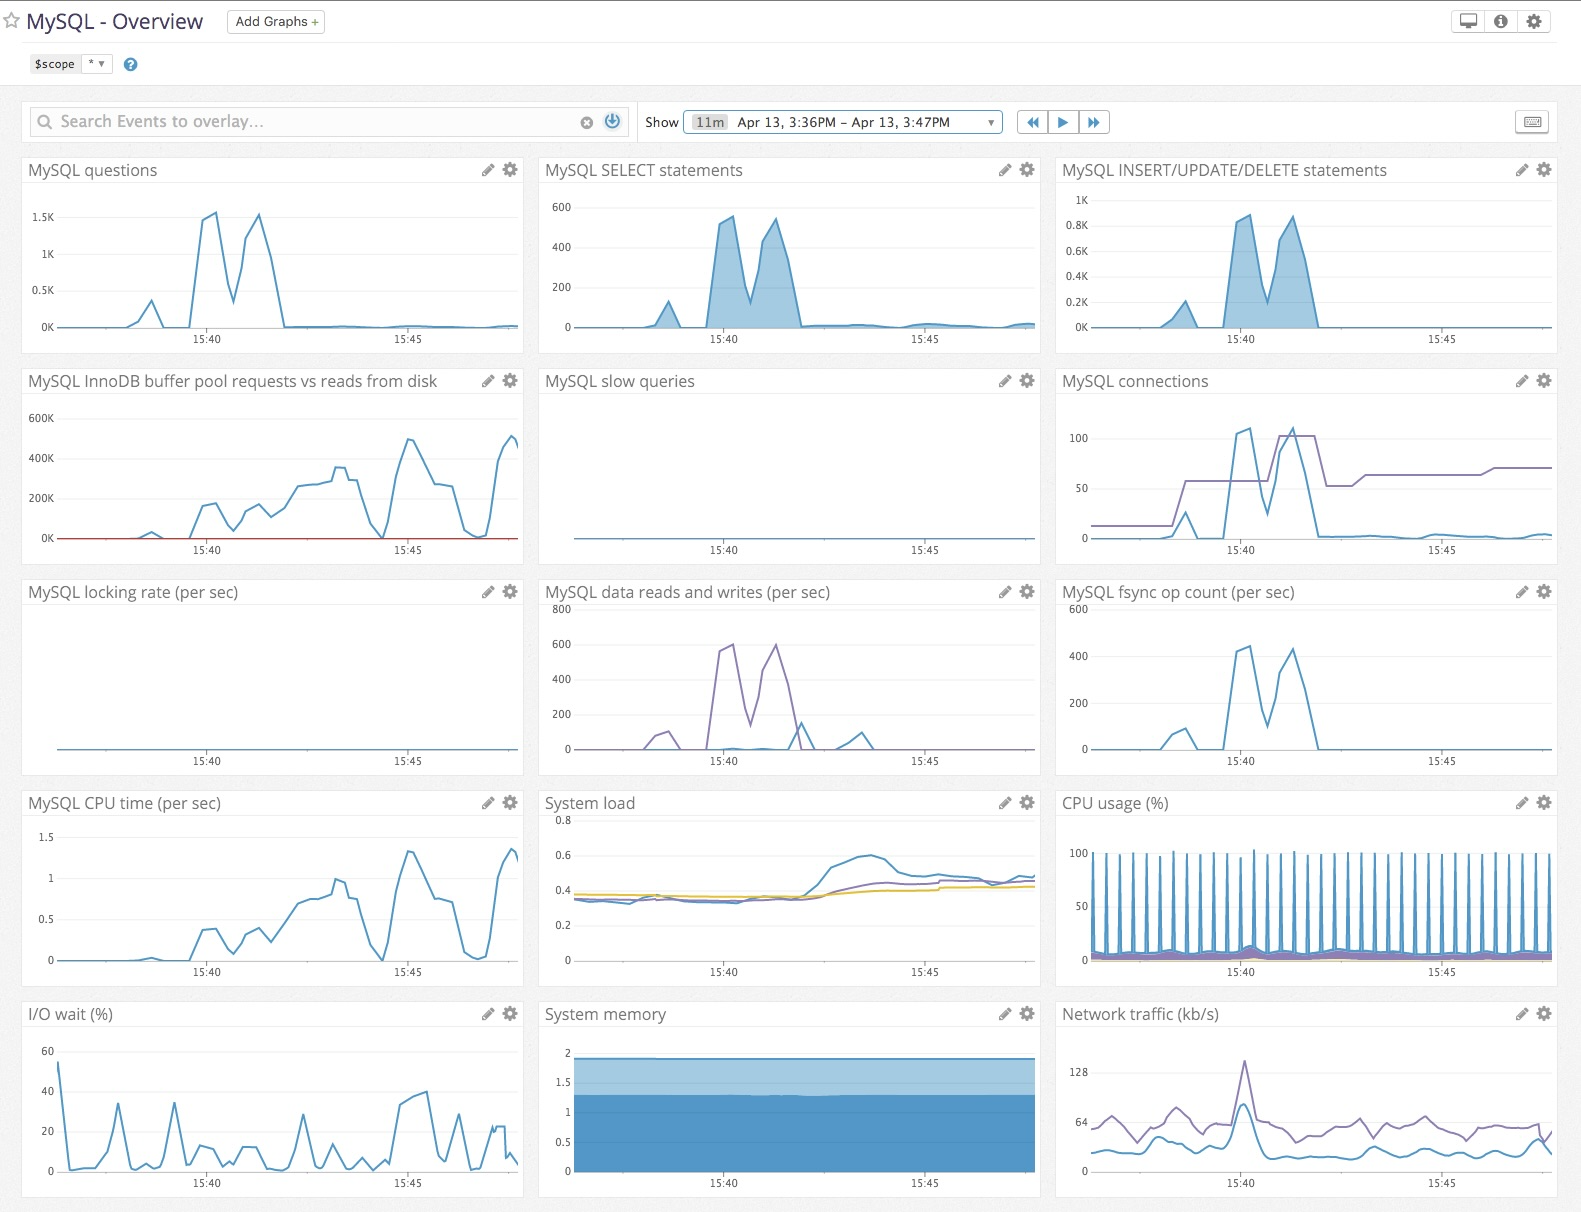Enter TV mode via monitor icon
1581x1212 pixels.
click(x=1468, y=21)
